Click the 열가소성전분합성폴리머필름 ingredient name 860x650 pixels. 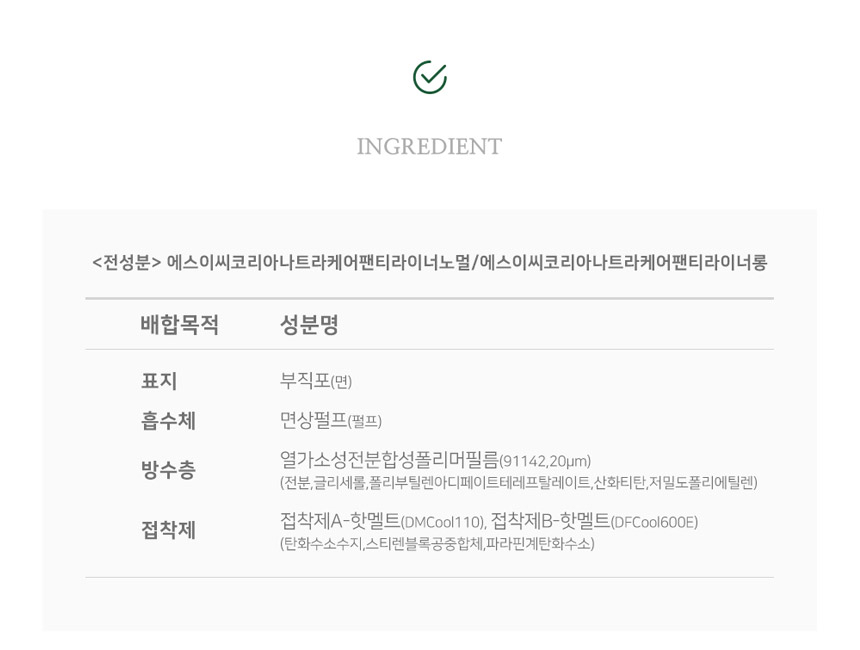[x=389, y=460]
